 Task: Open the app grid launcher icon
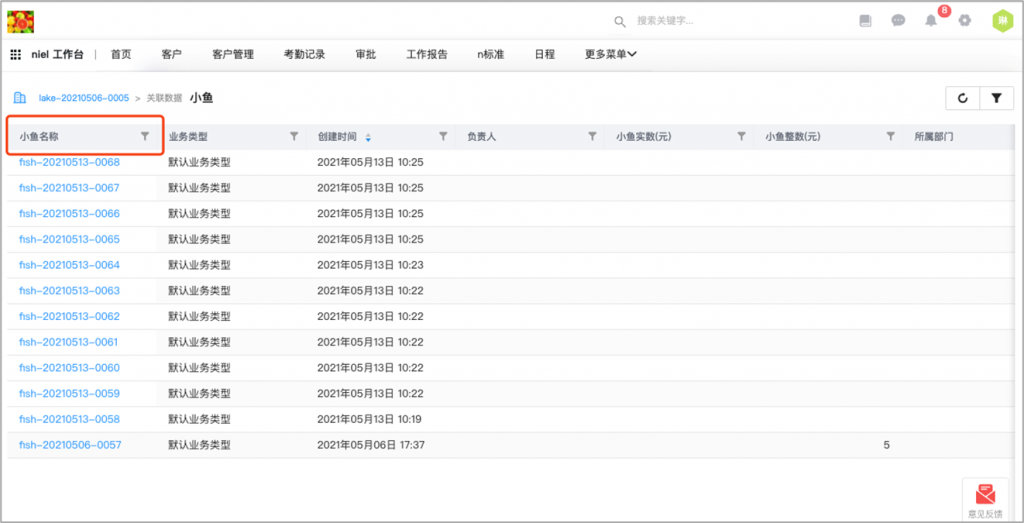coord(16,55)
